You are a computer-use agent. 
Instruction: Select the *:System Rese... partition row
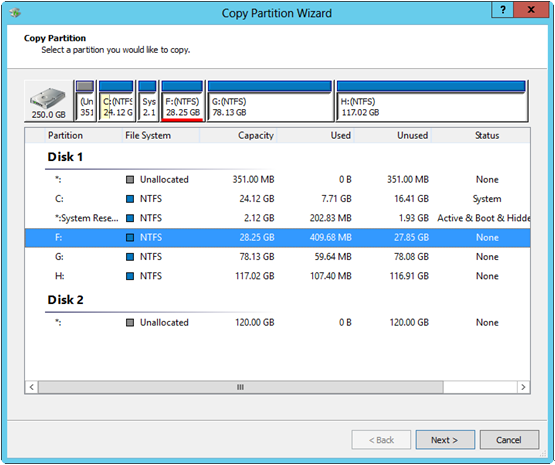tap(278, 218)
